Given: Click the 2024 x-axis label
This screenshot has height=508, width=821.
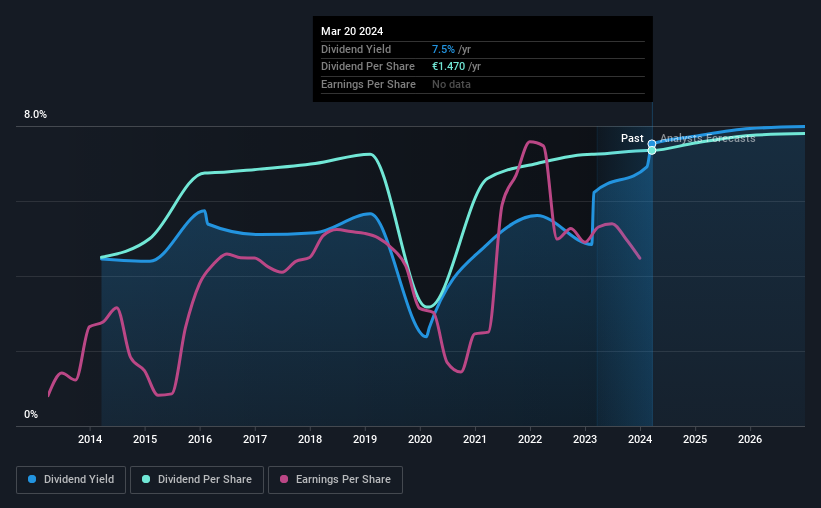Looking at the screenshot, I should [640, 439].
